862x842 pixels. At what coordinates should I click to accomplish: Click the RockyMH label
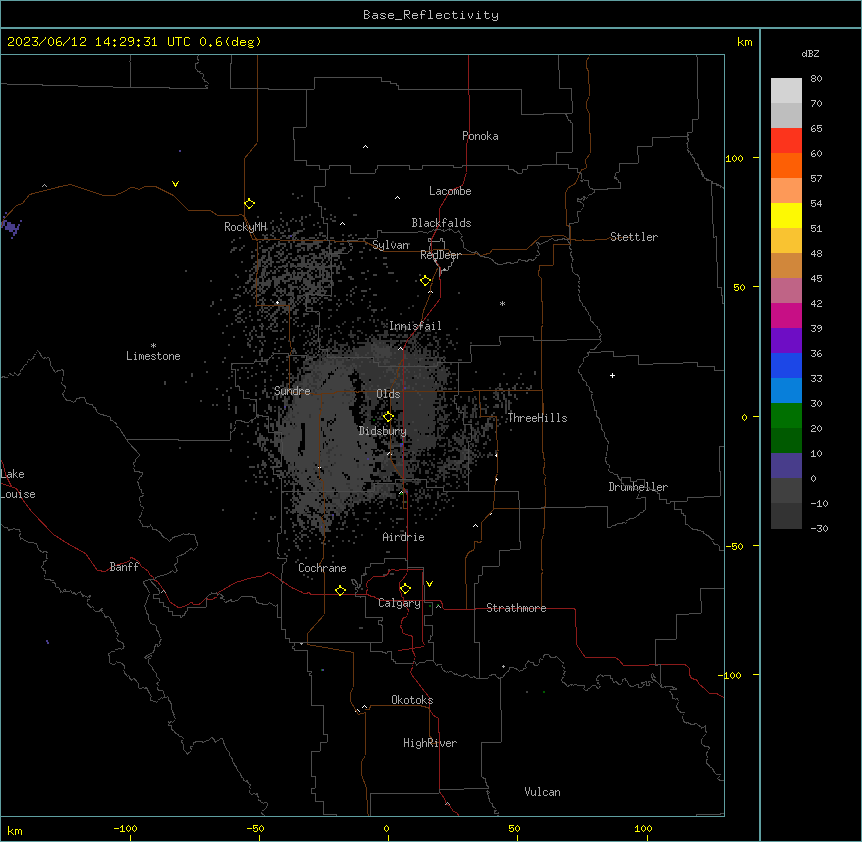click(x=245, y=227)
